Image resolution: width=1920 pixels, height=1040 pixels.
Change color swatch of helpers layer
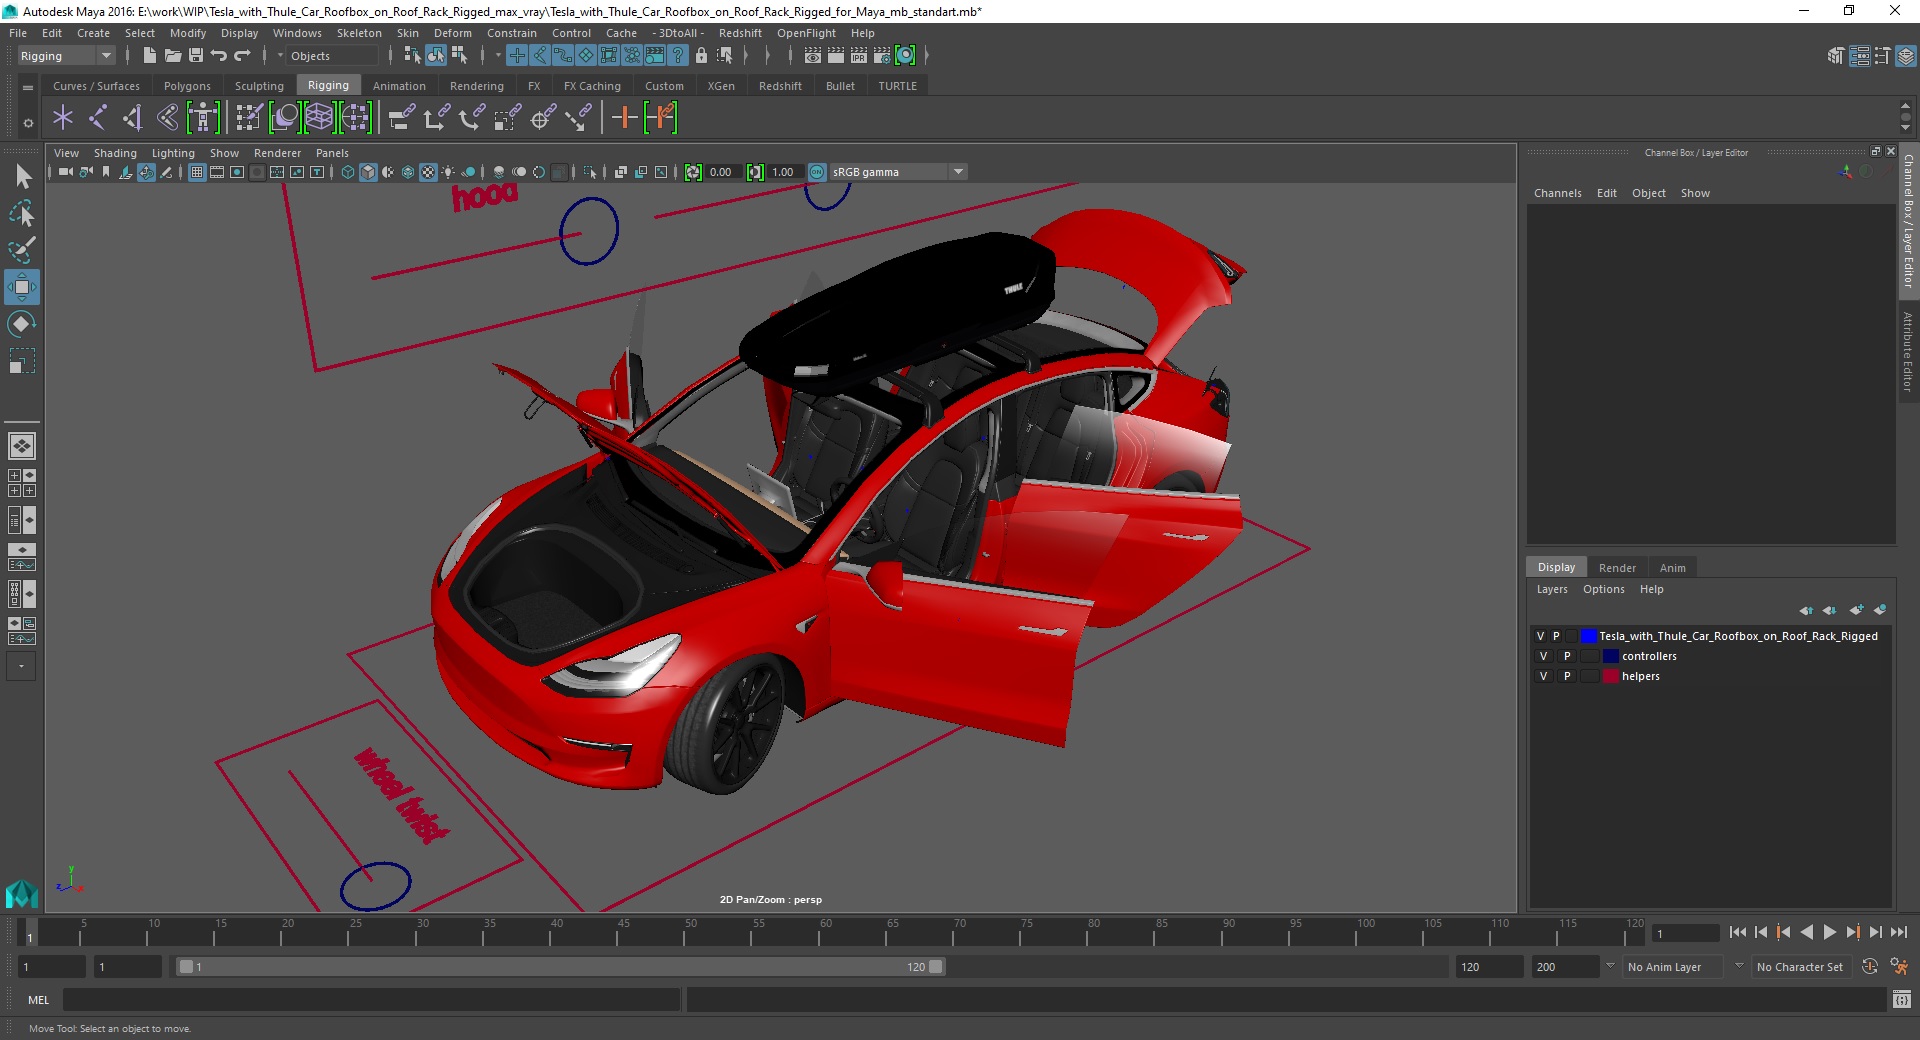pyautogui.click(x=1610, y=676)
